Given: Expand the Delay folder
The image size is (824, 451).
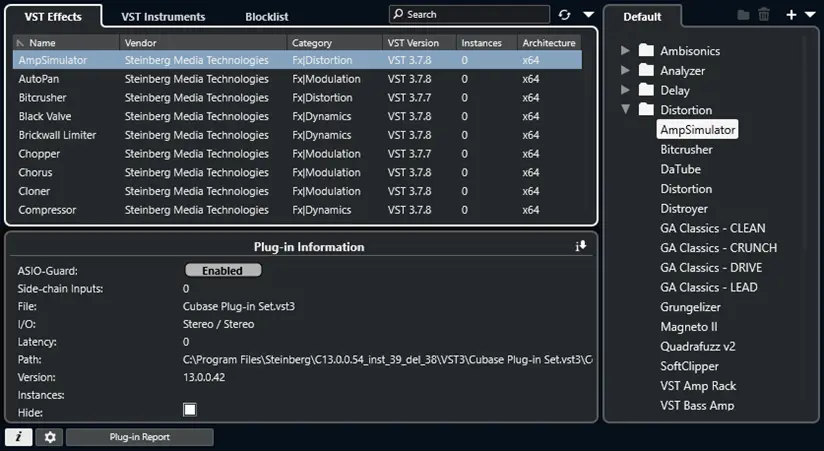Looking at the screenshot, I should (625, 90).
